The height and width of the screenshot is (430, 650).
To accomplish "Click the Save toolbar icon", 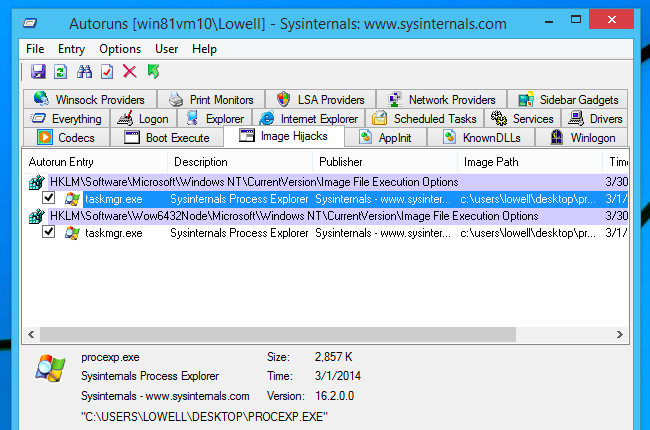I will pyautogui.click(x=38, y=72).
